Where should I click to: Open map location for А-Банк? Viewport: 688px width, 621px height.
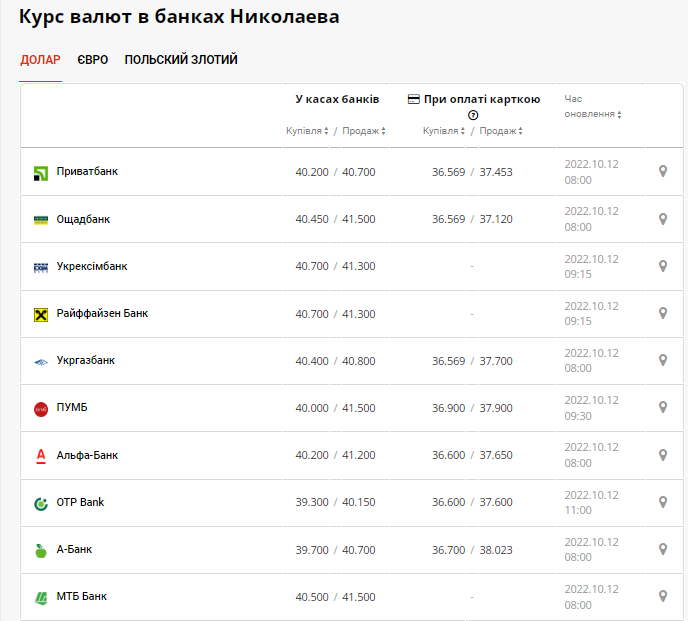click(663, 549)
